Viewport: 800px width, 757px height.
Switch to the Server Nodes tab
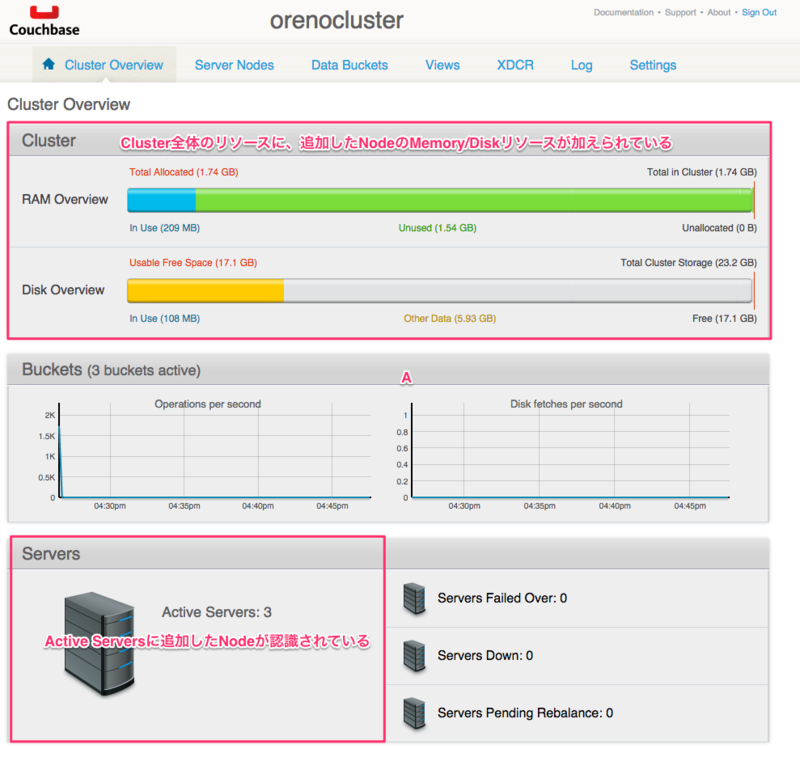pos(234,65)
